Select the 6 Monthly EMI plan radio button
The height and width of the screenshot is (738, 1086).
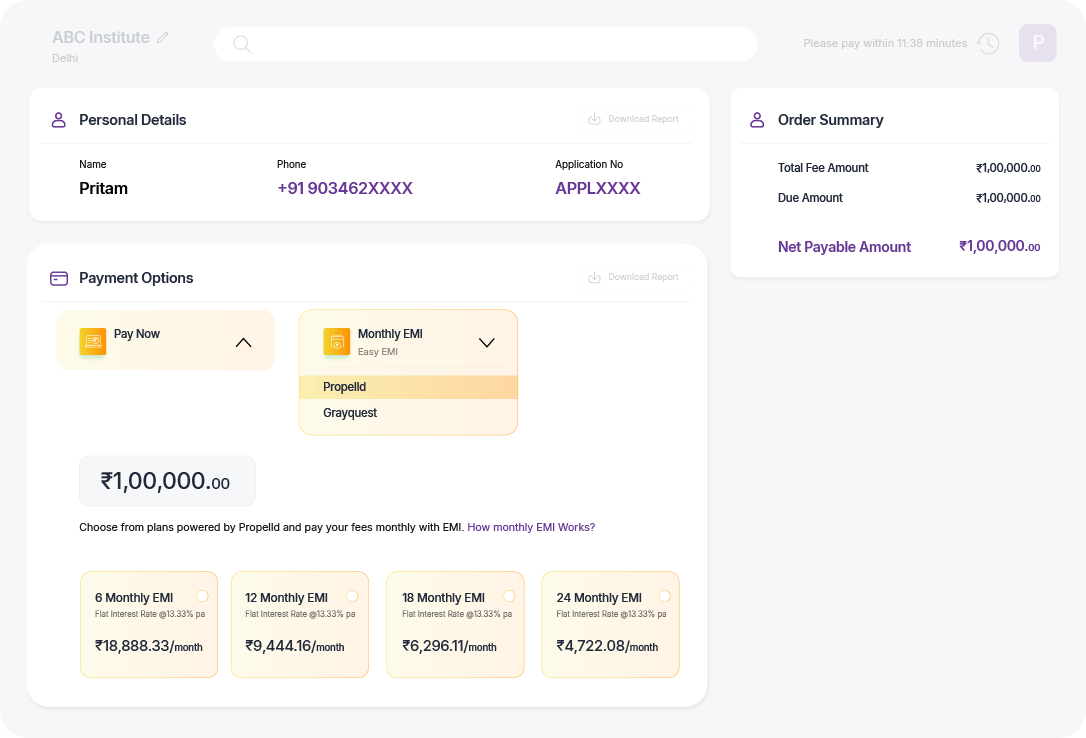[203, 595]
